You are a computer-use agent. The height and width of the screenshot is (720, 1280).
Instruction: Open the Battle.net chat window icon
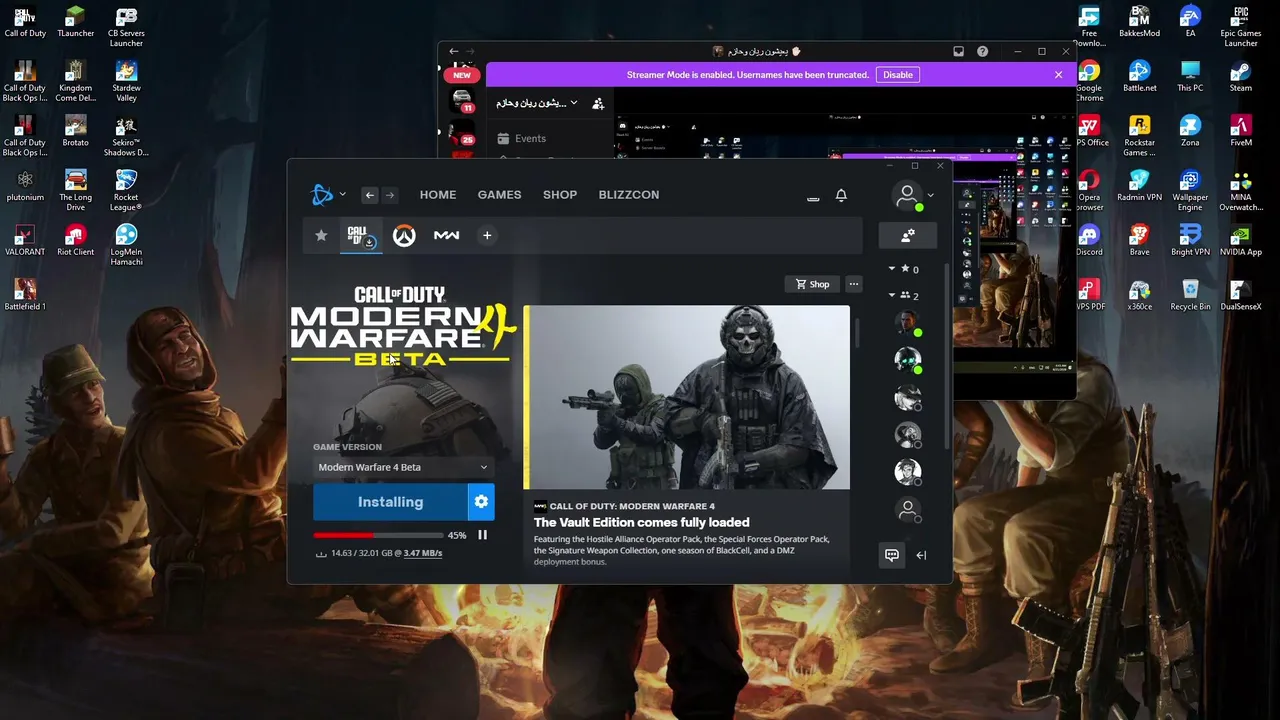pyautogui.click(x=892, y=555)
